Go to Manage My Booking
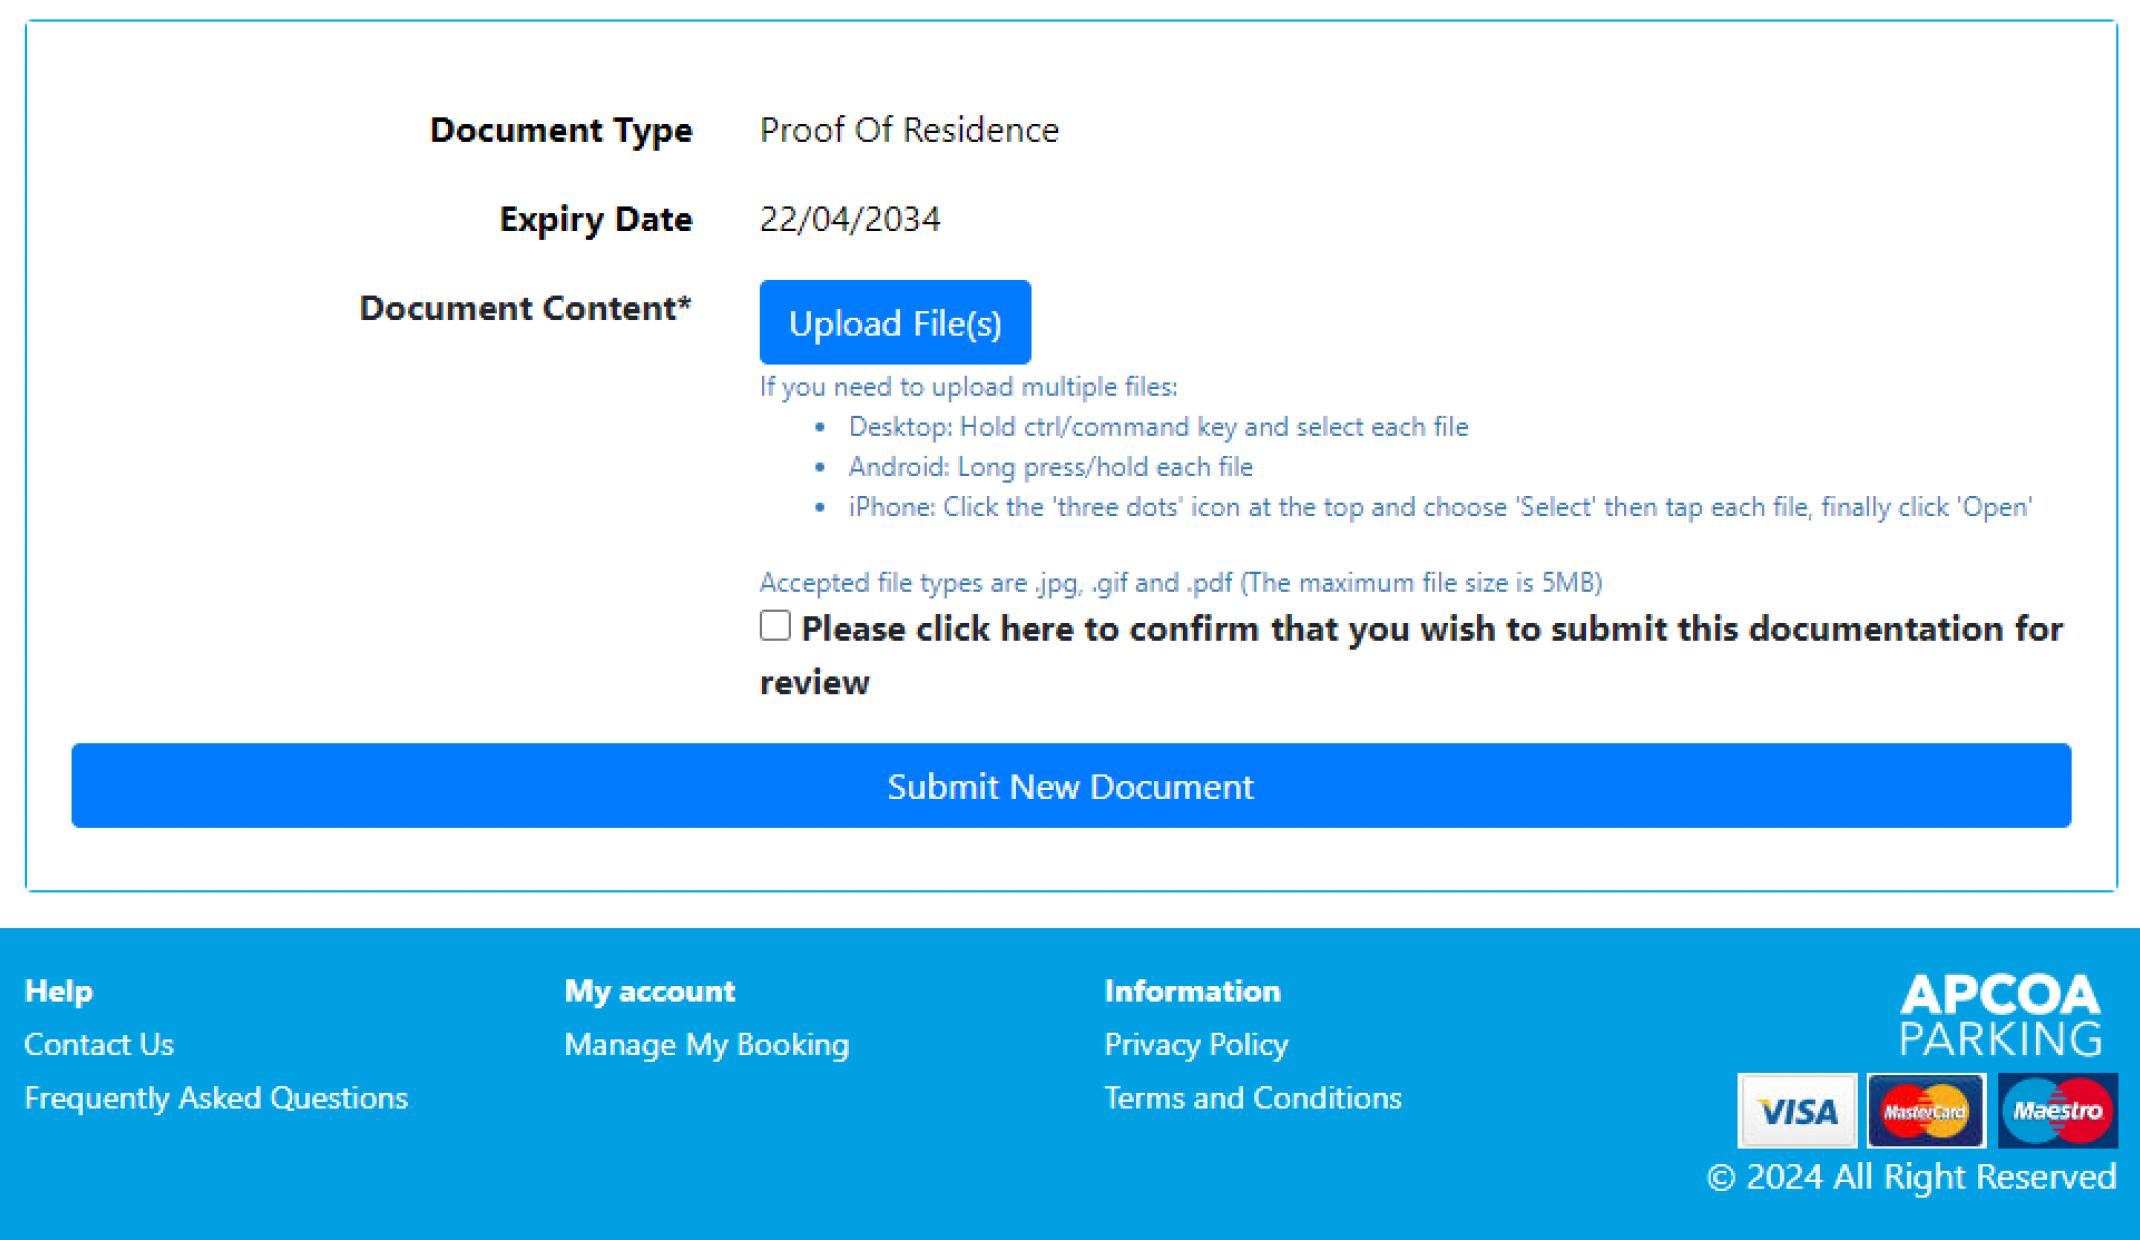The image size is (2140, 1240). pyautogui.click(x=707, y=1044)
